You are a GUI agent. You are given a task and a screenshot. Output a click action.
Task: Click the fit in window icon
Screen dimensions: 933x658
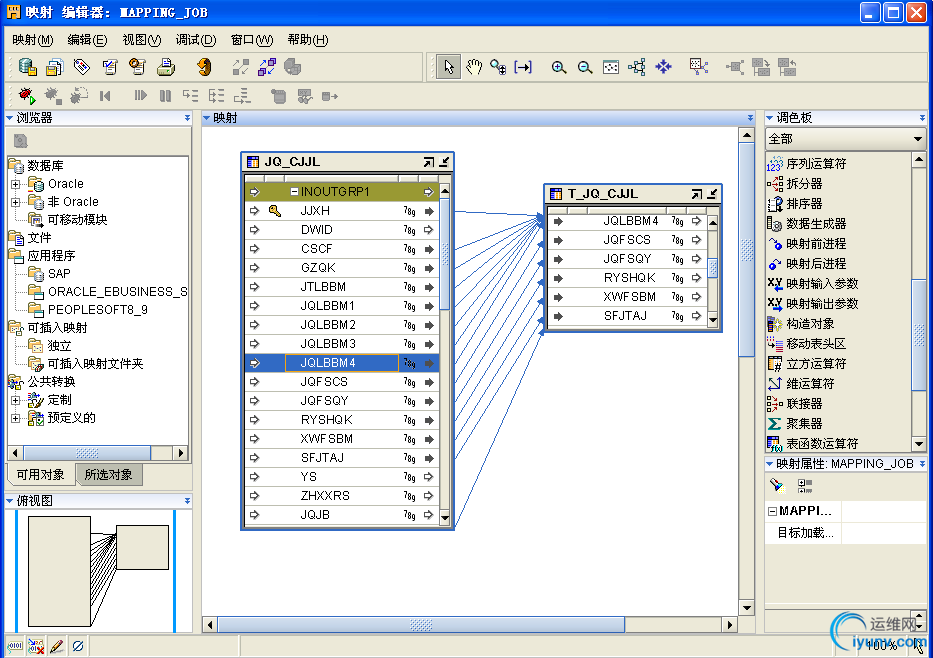pyautogui.click(x=610, y=67)
